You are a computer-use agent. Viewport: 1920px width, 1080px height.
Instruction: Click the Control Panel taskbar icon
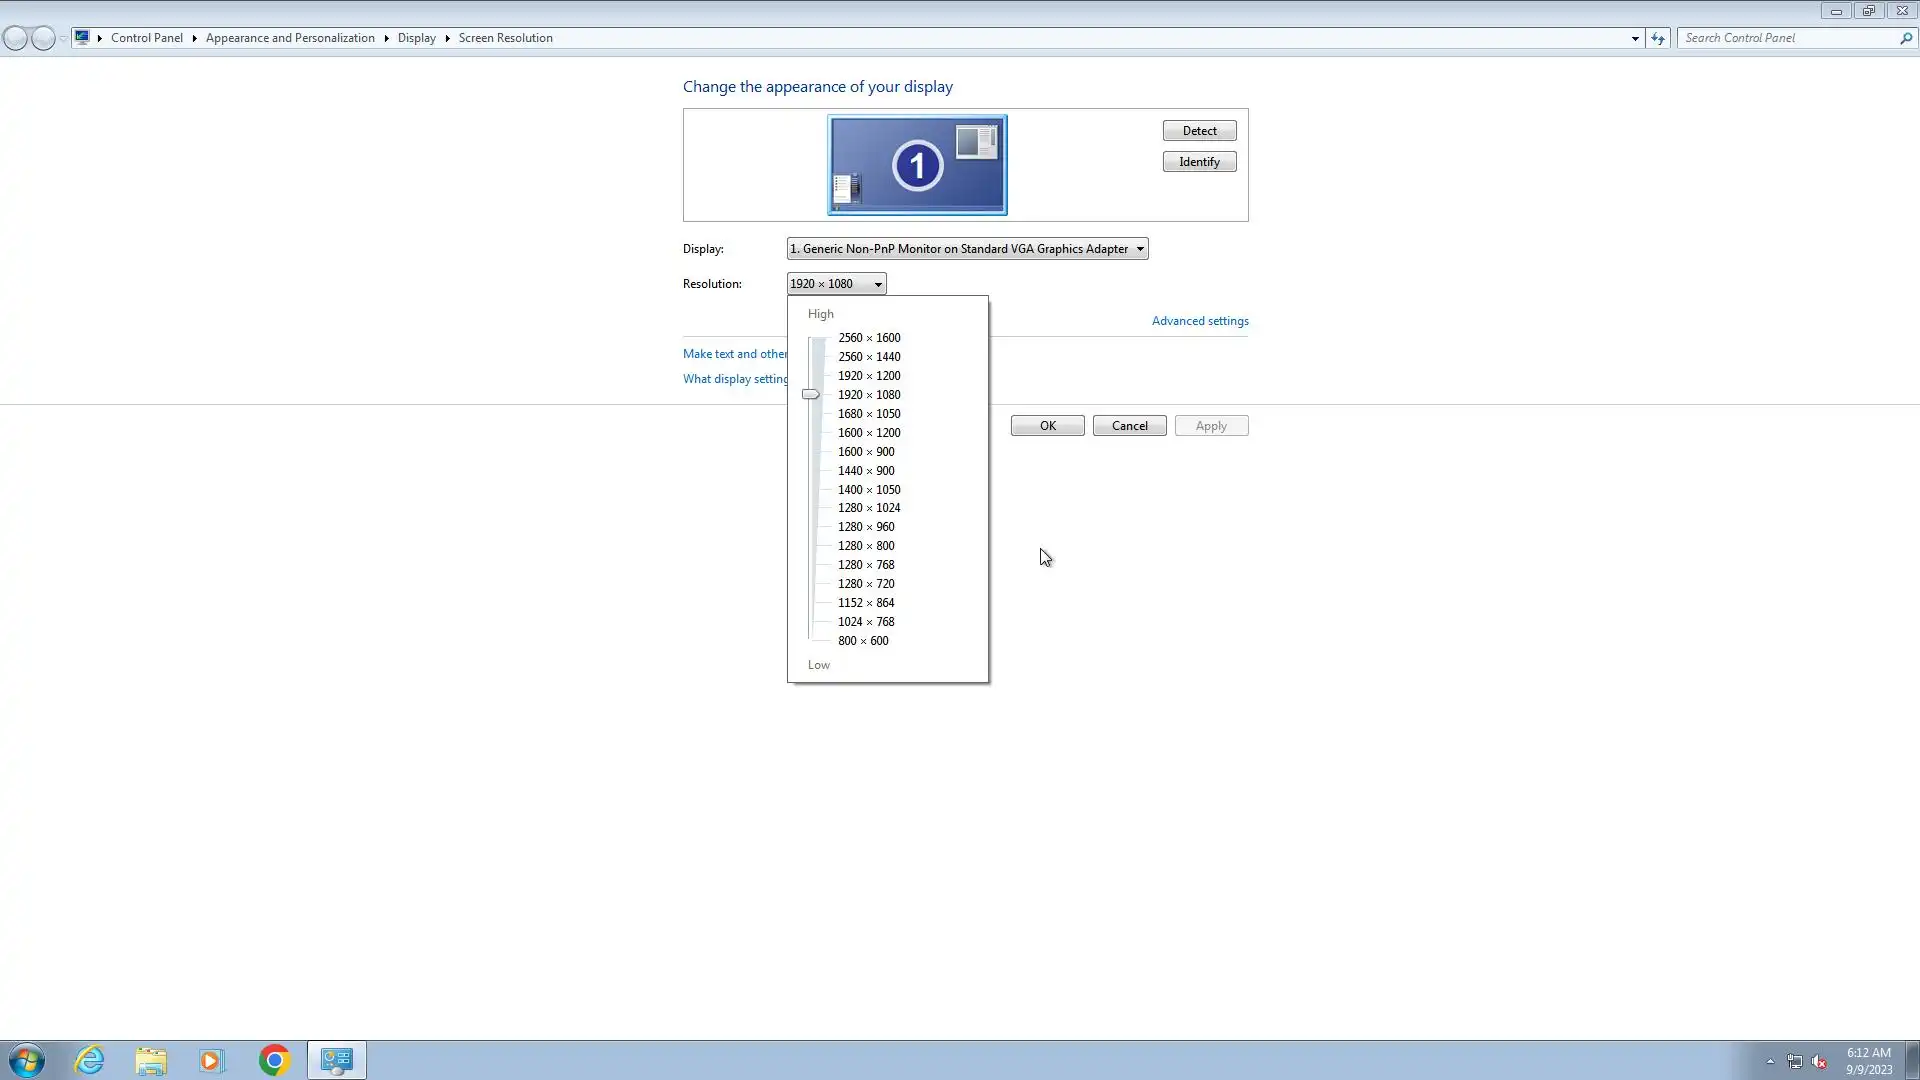pos(337,1060)
